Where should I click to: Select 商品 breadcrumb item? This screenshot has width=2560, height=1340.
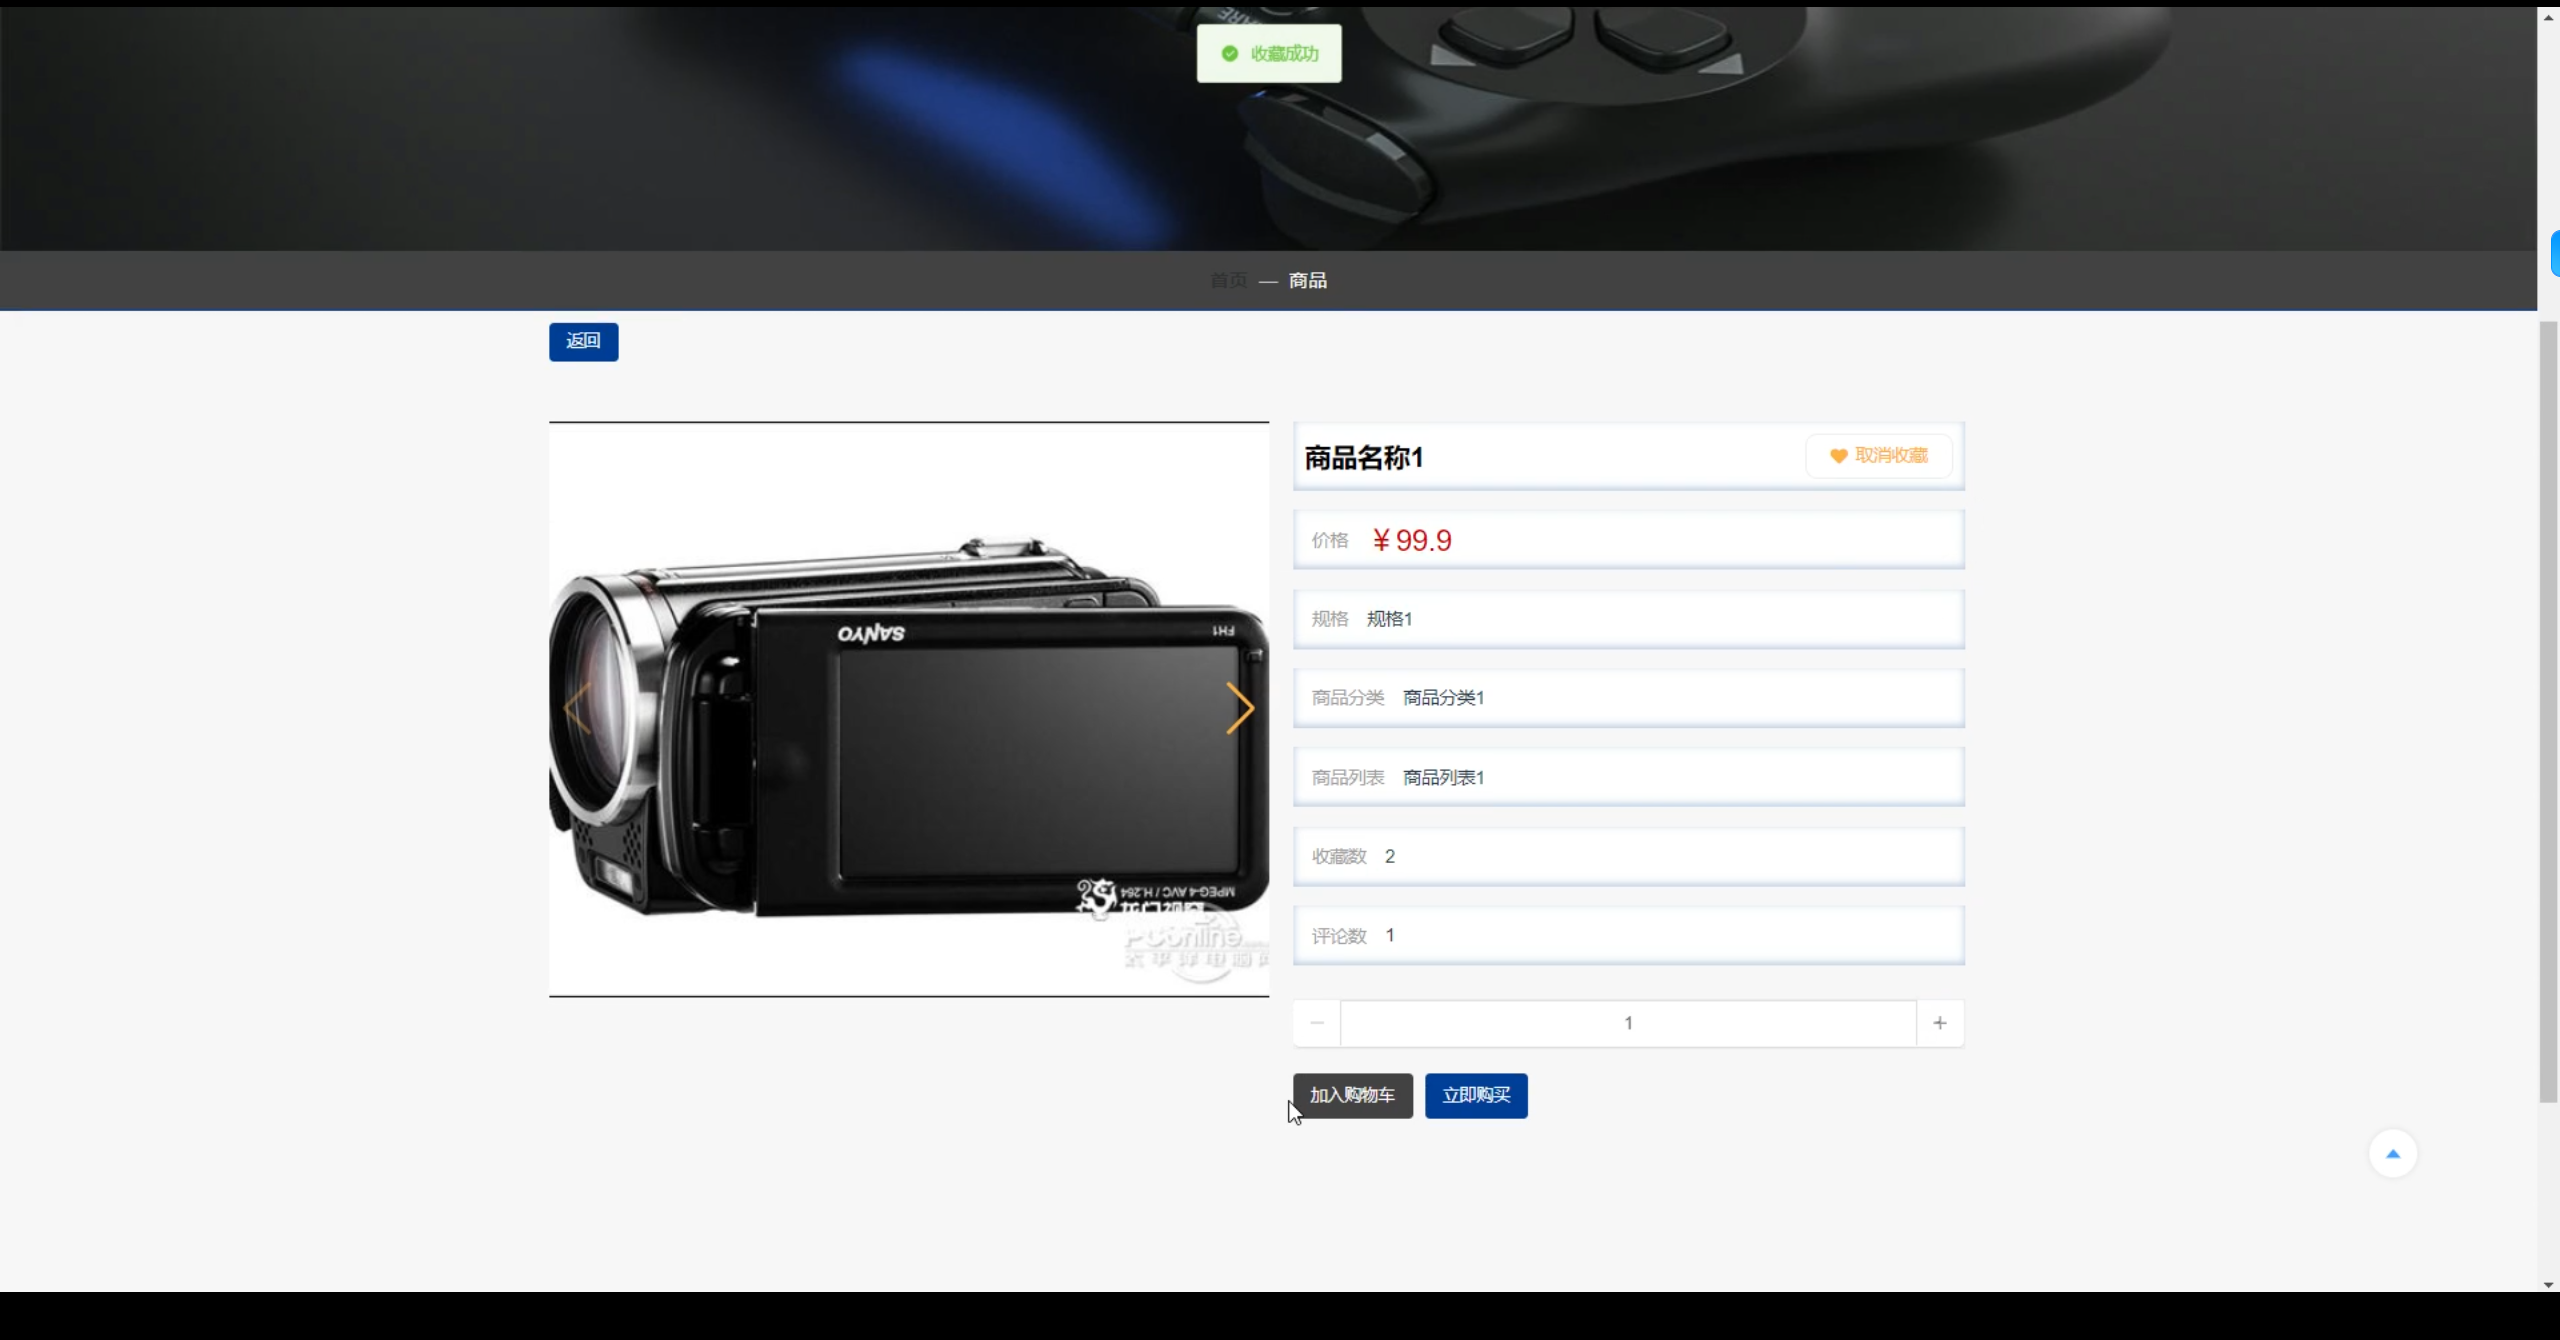(1307, 281)
